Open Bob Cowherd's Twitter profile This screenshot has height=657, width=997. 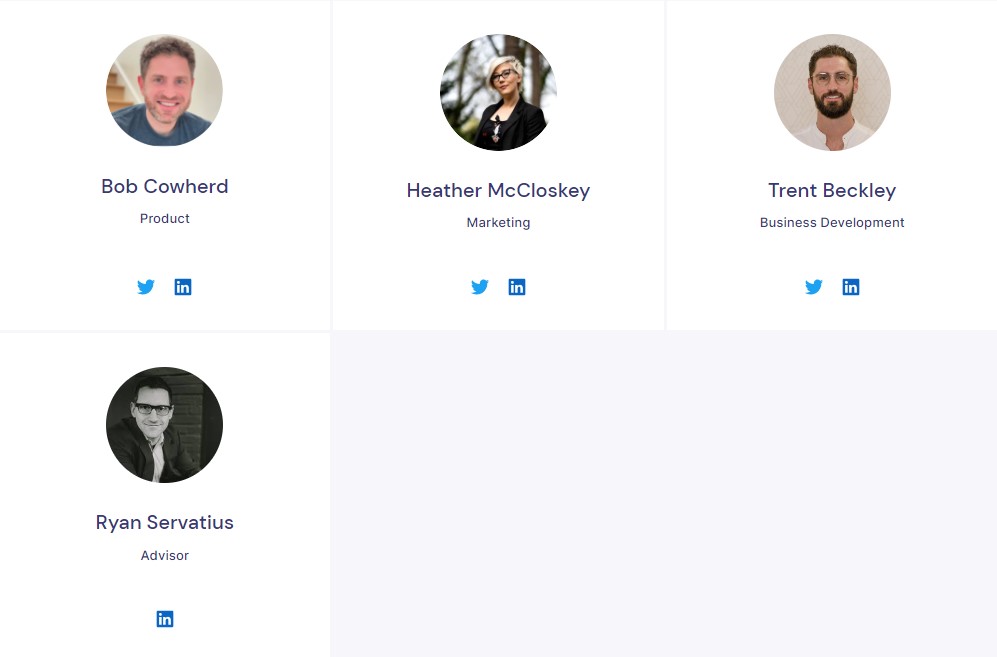[146, 287]
